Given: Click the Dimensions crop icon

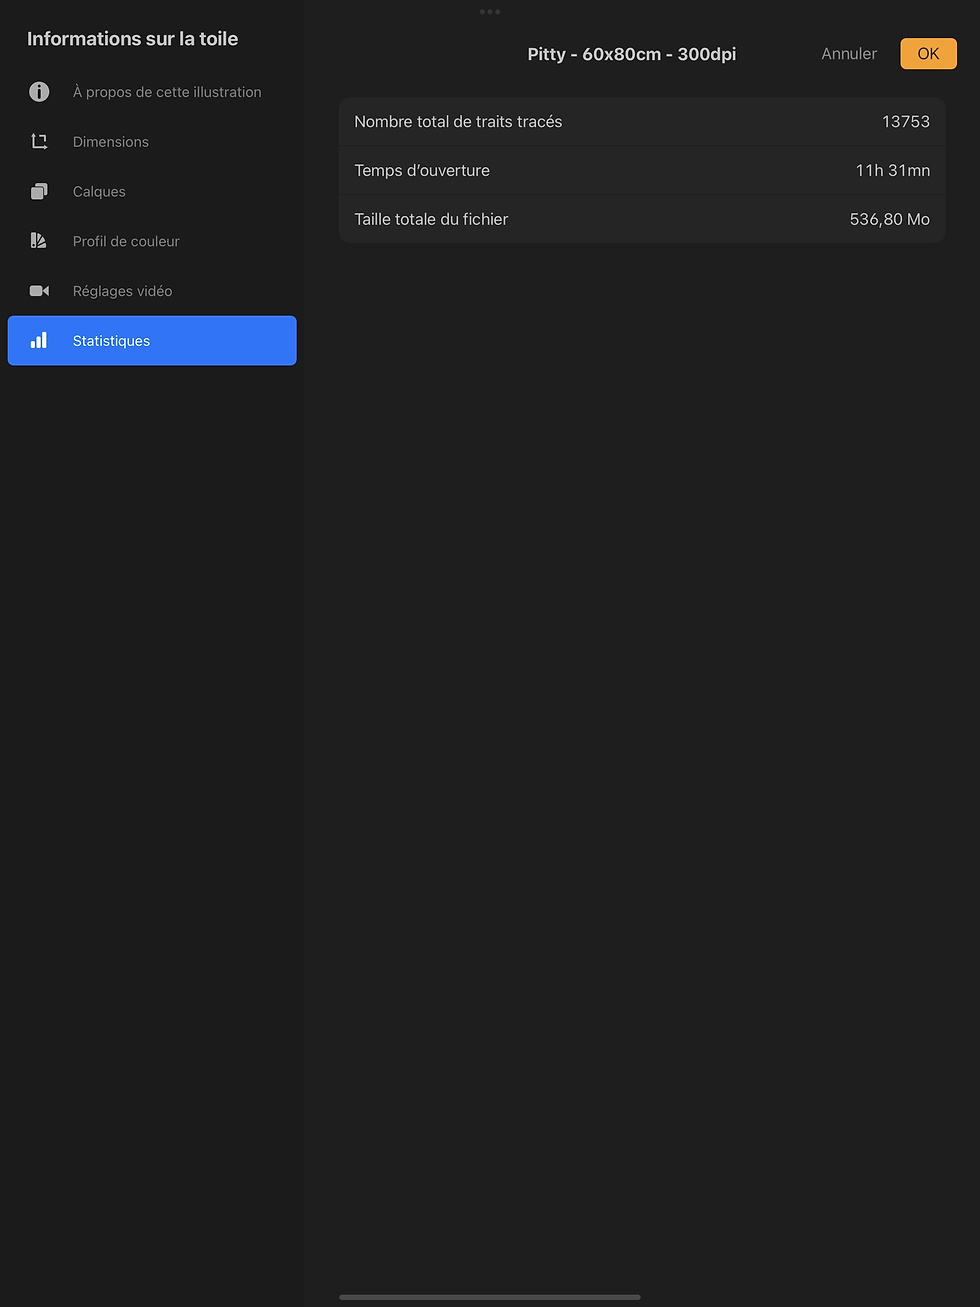Looking at the screenshot, I should point(39,142).
